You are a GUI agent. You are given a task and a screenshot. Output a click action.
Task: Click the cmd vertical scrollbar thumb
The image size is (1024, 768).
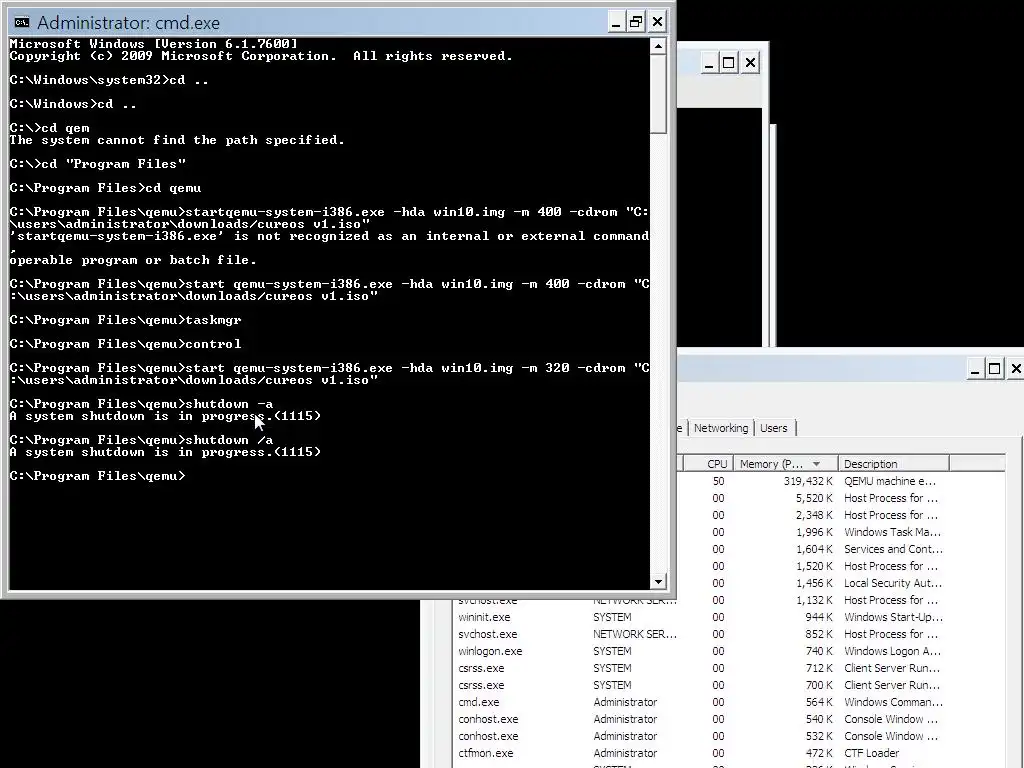pos(658,94)
